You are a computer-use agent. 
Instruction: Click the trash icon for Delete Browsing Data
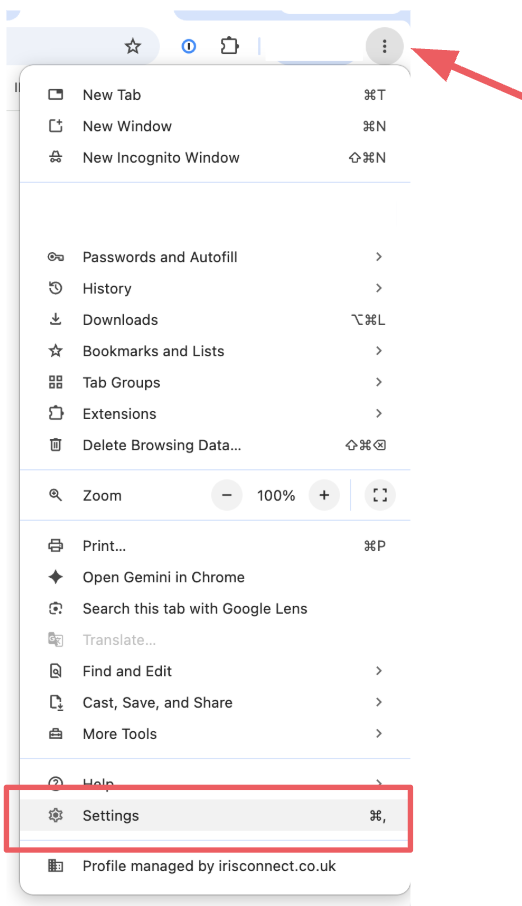55,444
